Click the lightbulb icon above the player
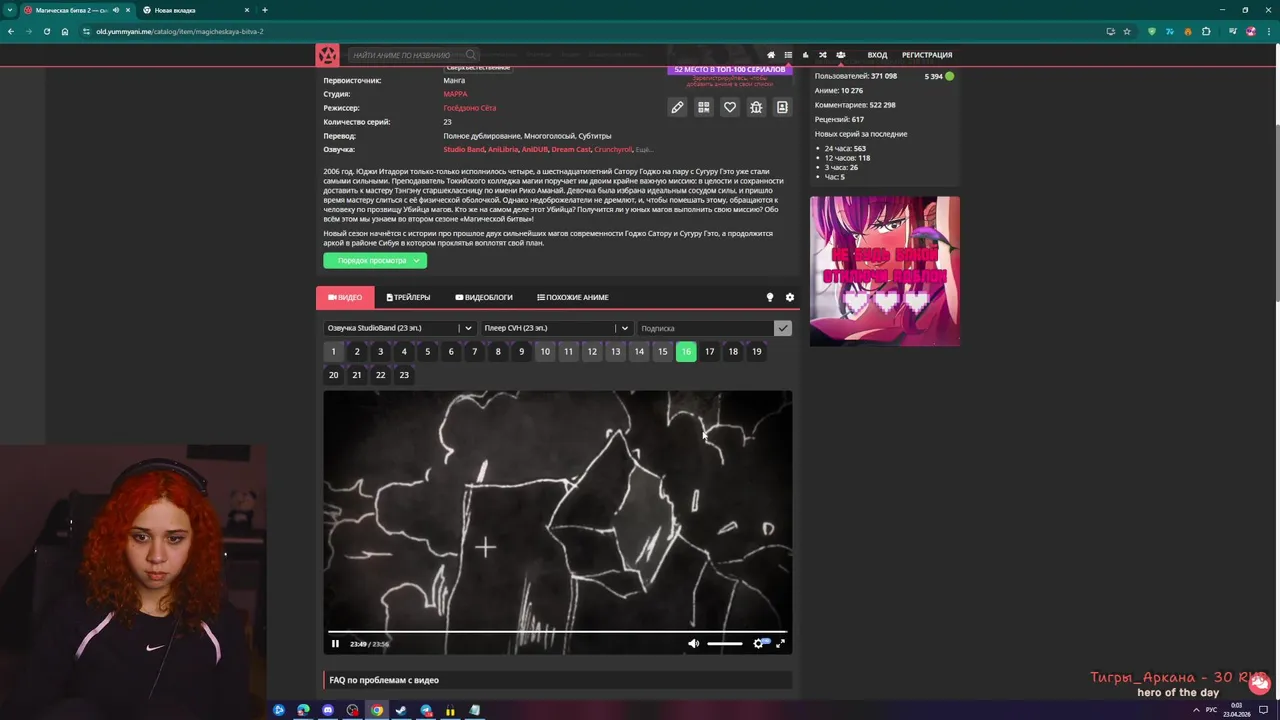This screenshot has height=720, width=1280. (770, 297)
